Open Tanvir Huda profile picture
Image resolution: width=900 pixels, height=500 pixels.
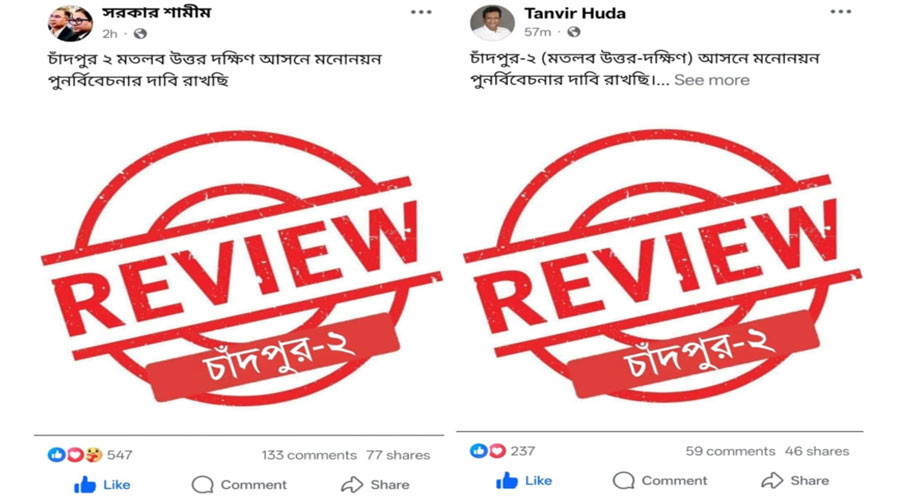point(492,23)
